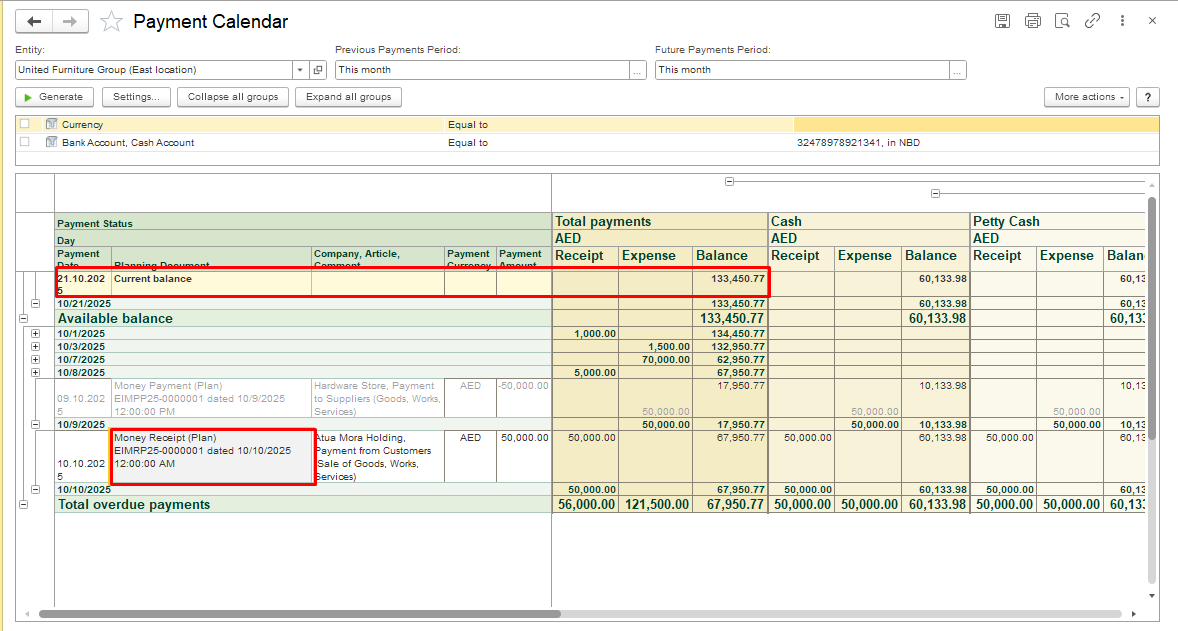Click the Expand all groups button
Screen dimensions: 1178x631
348,97
